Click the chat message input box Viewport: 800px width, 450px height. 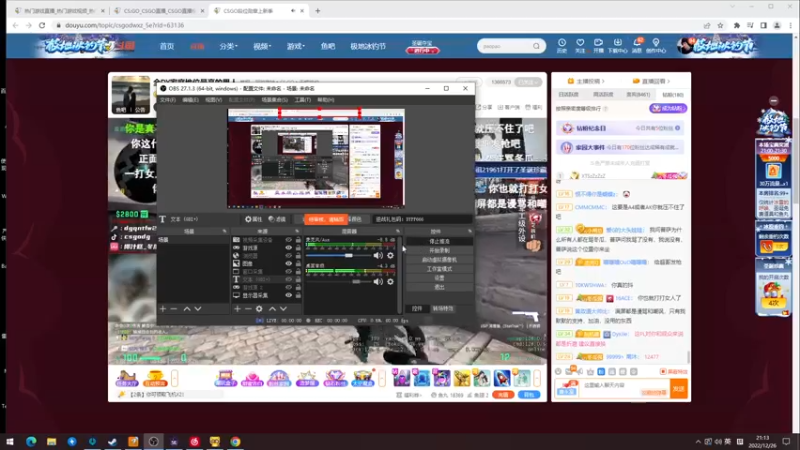[625, 389]
